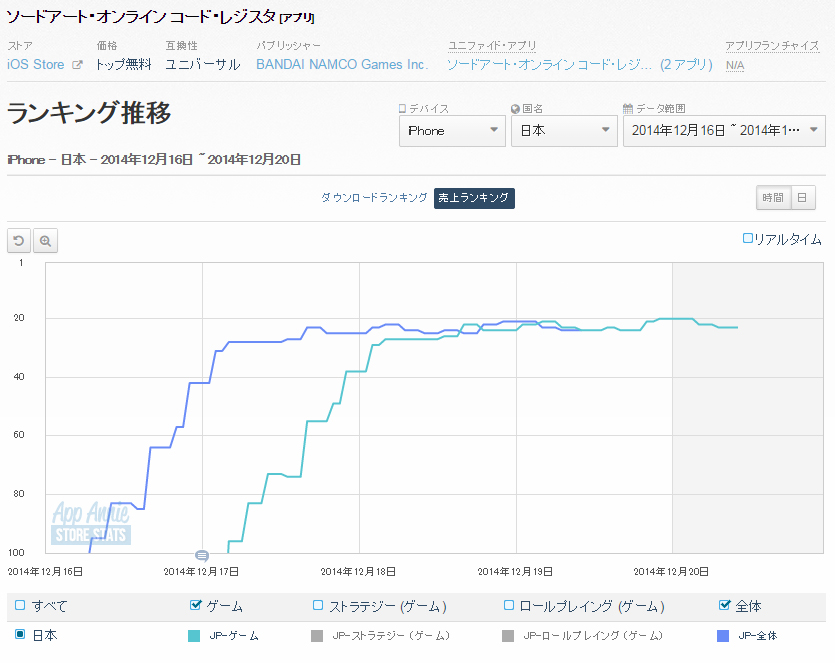Image resolution: width=835 pixels, height=663 pixels.
Task: Click the トップ無料 price value
Action: pos(124,64)
